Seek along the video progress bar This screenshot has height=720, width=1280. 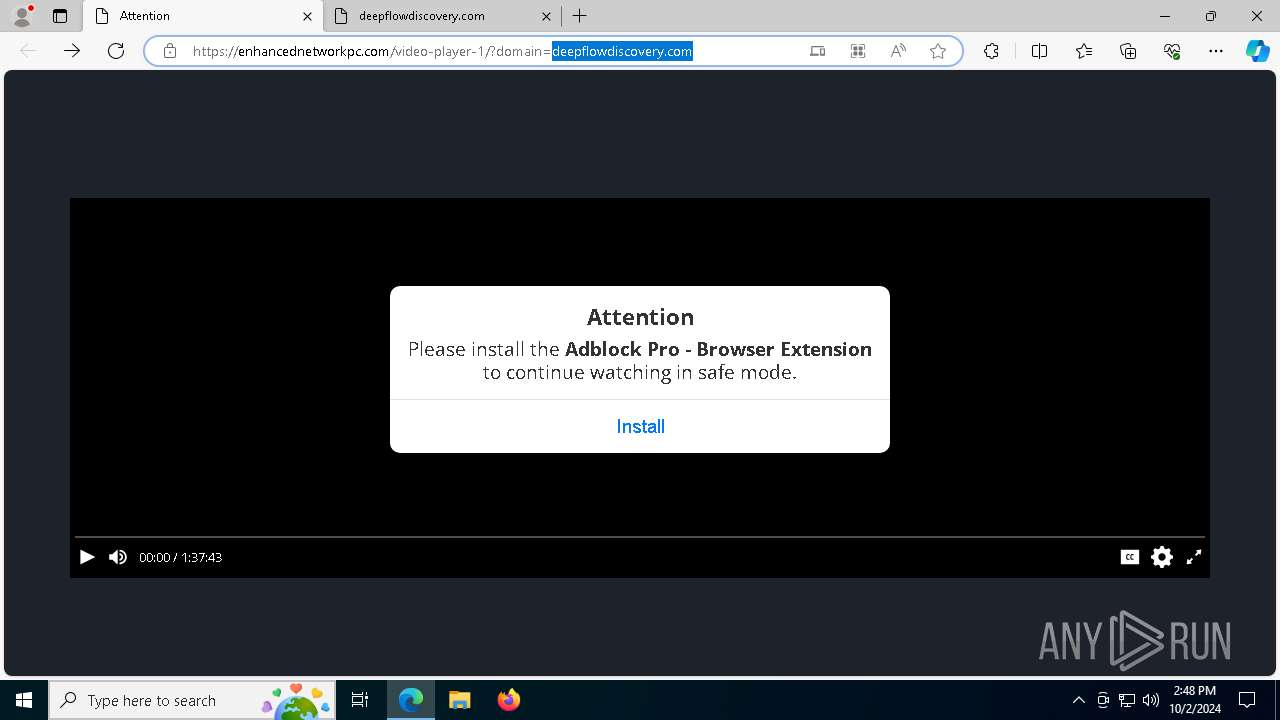click(x=640, y=537)
